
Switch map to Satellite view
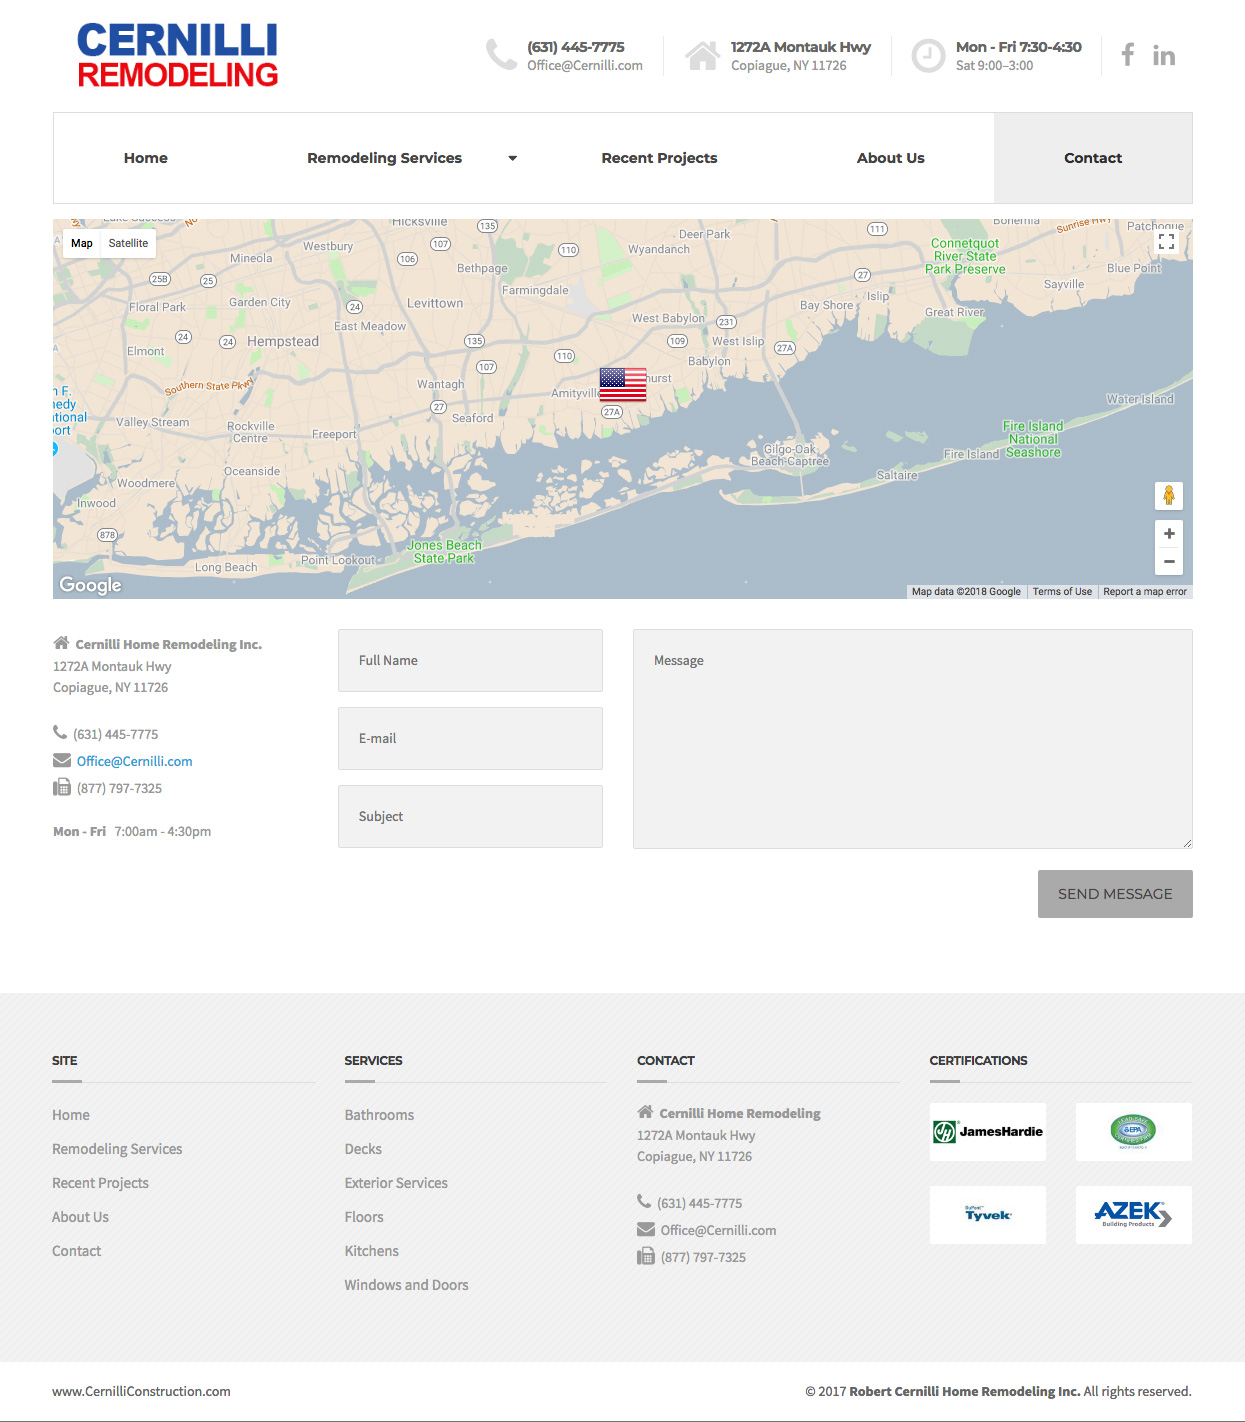tap(128, 243)
